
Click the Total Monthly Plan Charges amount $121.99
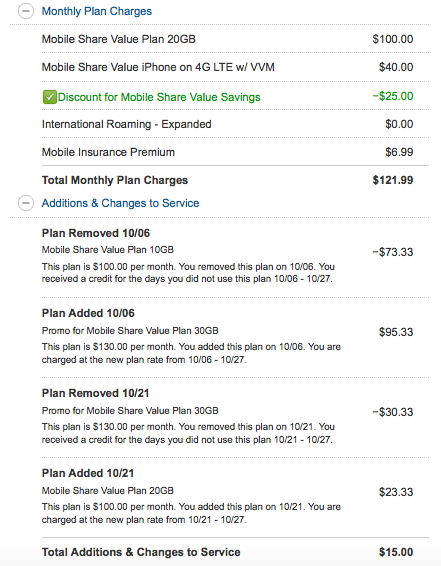pyautogui.click(x=393, y=180)
